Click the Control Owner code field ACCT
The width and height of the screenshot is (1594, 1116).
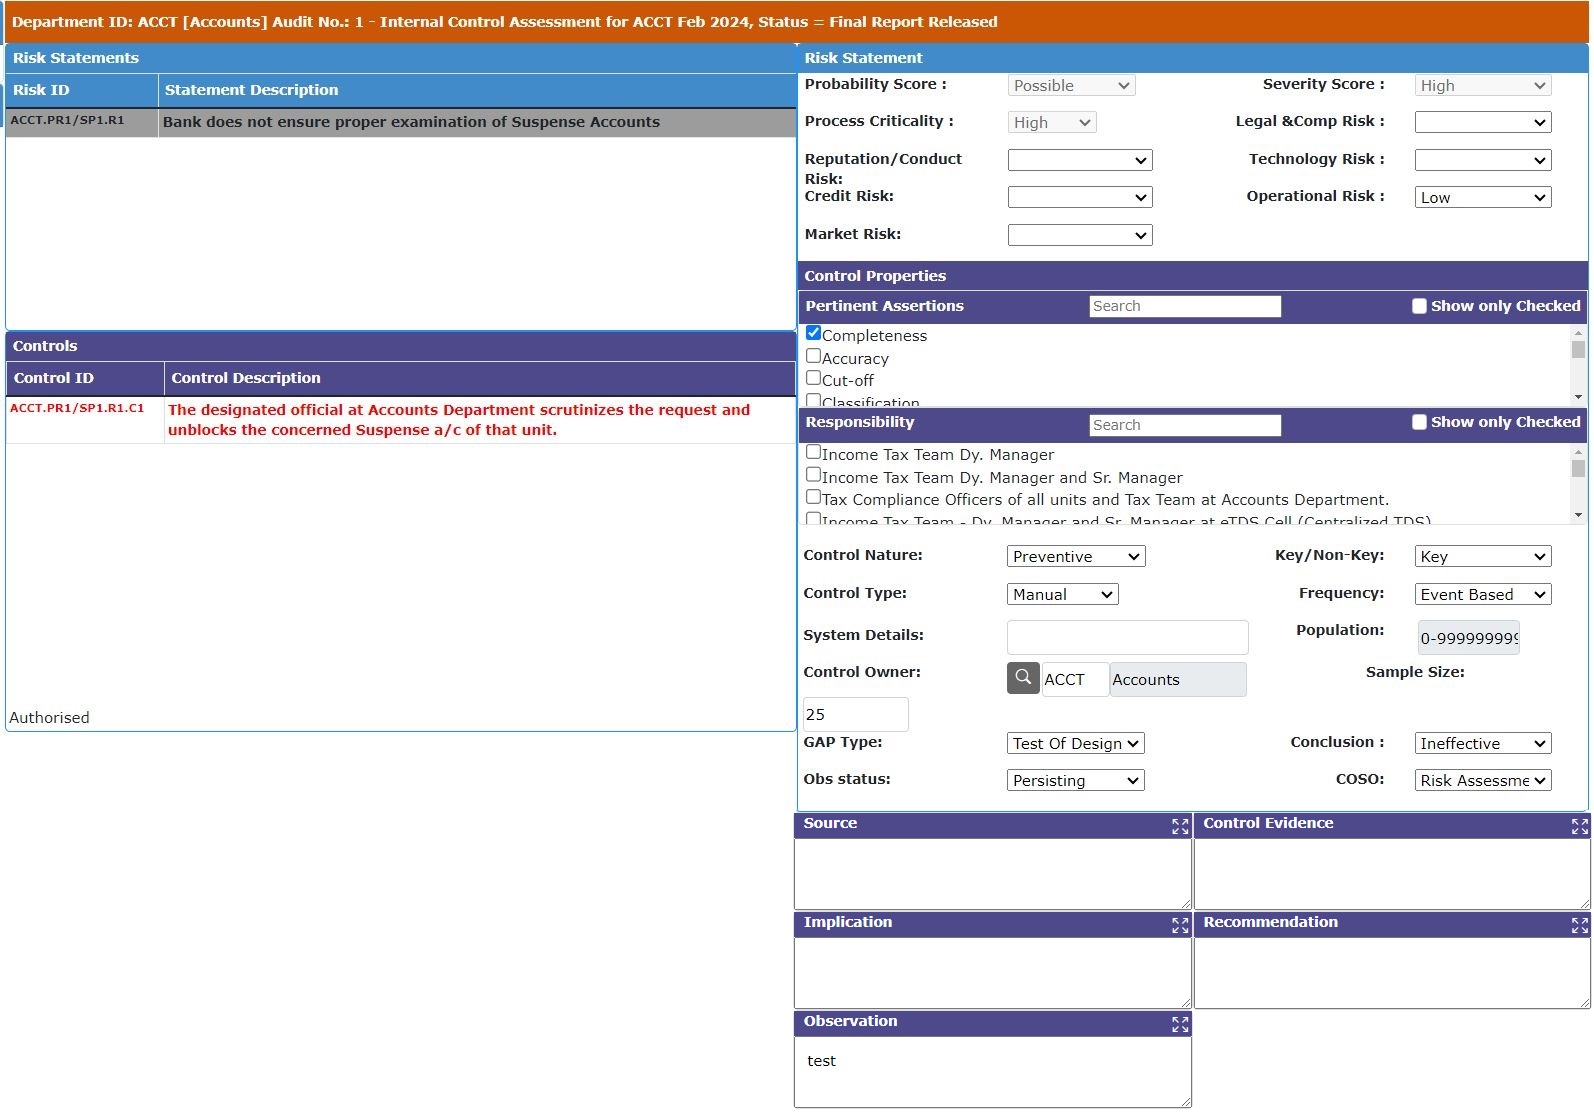(1075, 679)
